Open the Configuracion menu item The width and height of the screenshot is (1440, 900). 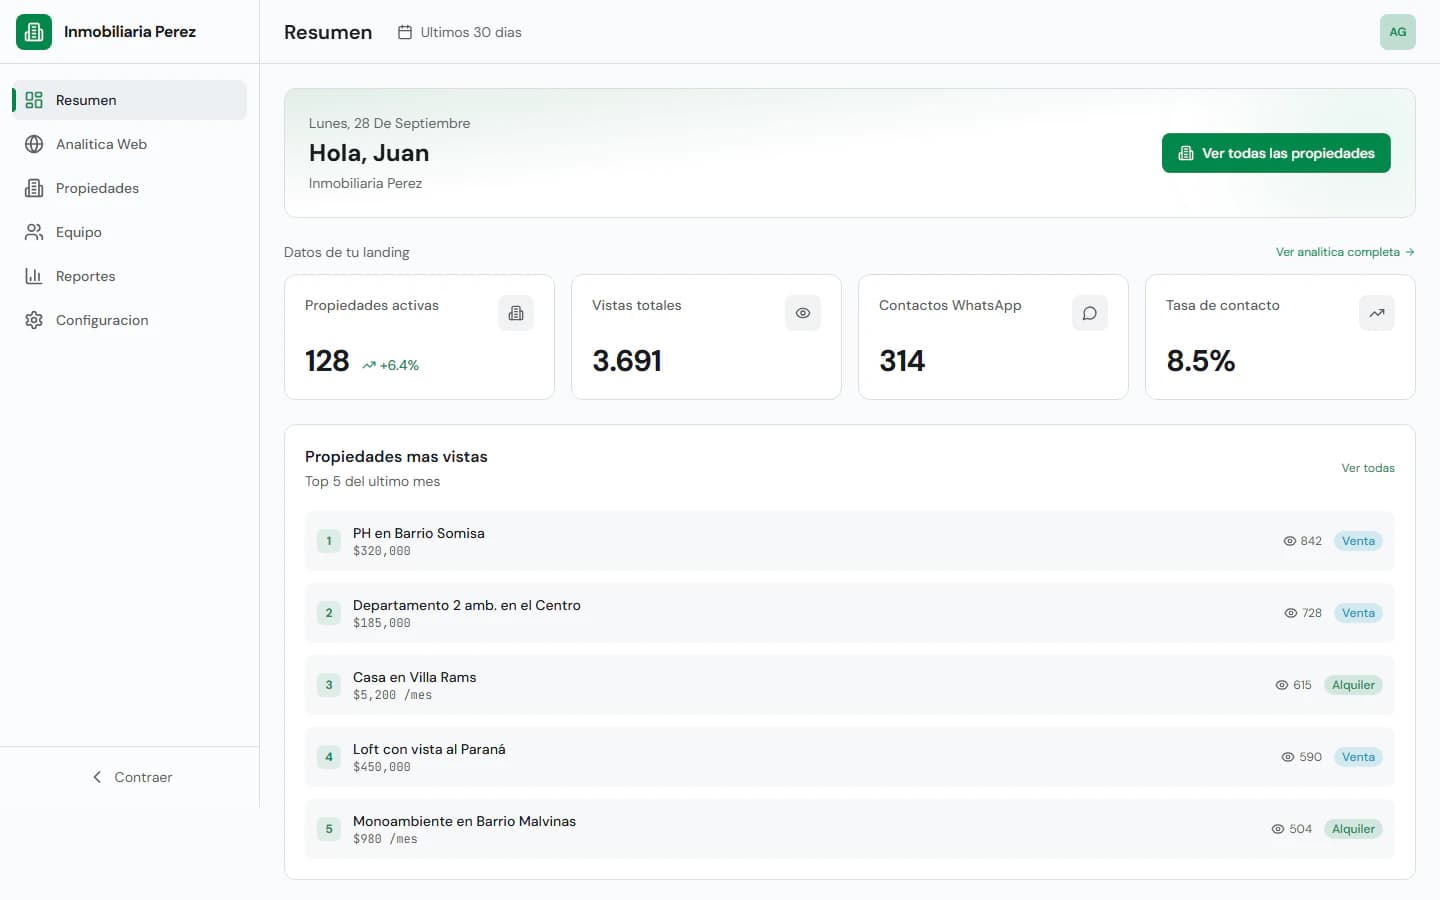130,320
